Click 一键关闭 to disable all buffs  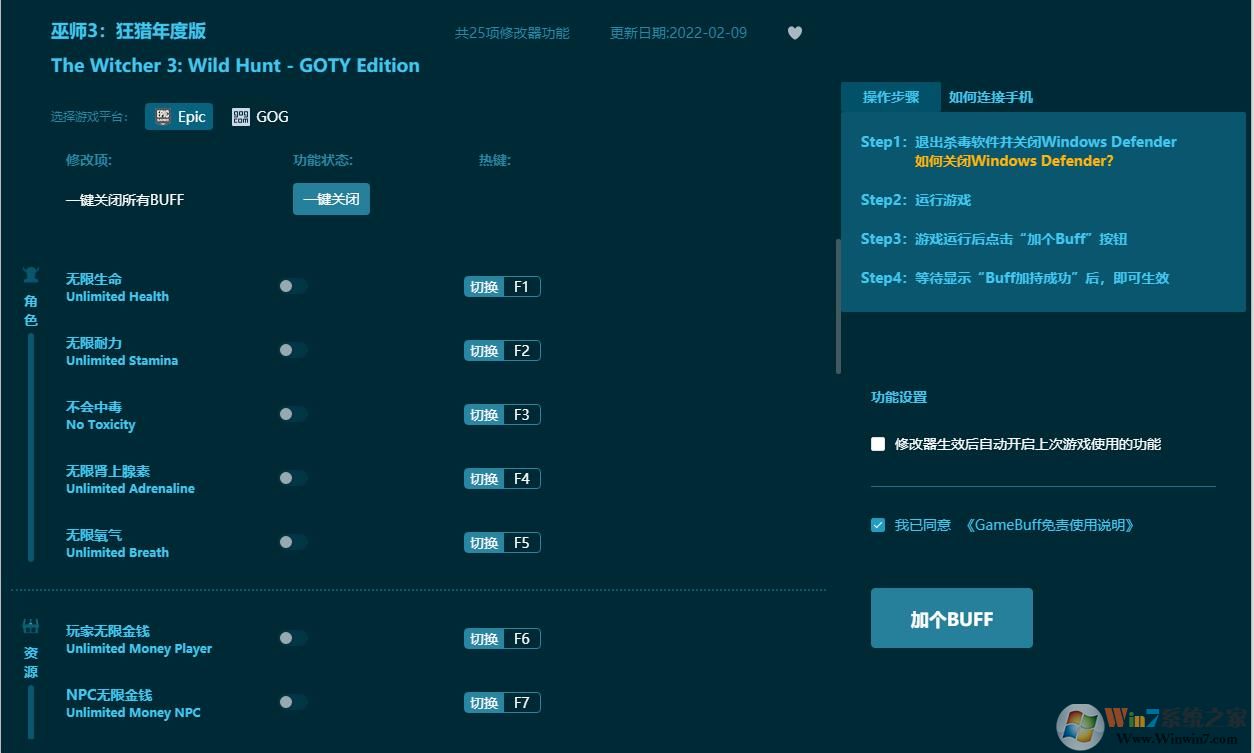click(x=331, y=199)
